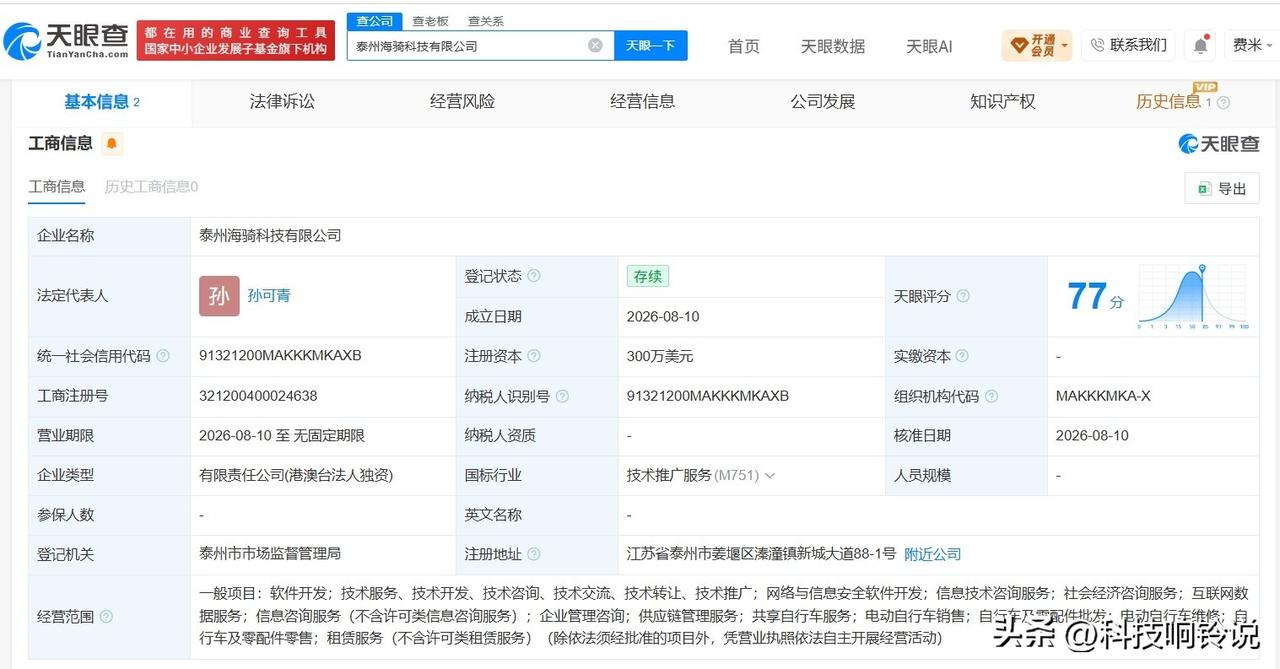Click the help icon beside 登记状态
This screenshot has width=1280, height=669.
pos(534,276)
